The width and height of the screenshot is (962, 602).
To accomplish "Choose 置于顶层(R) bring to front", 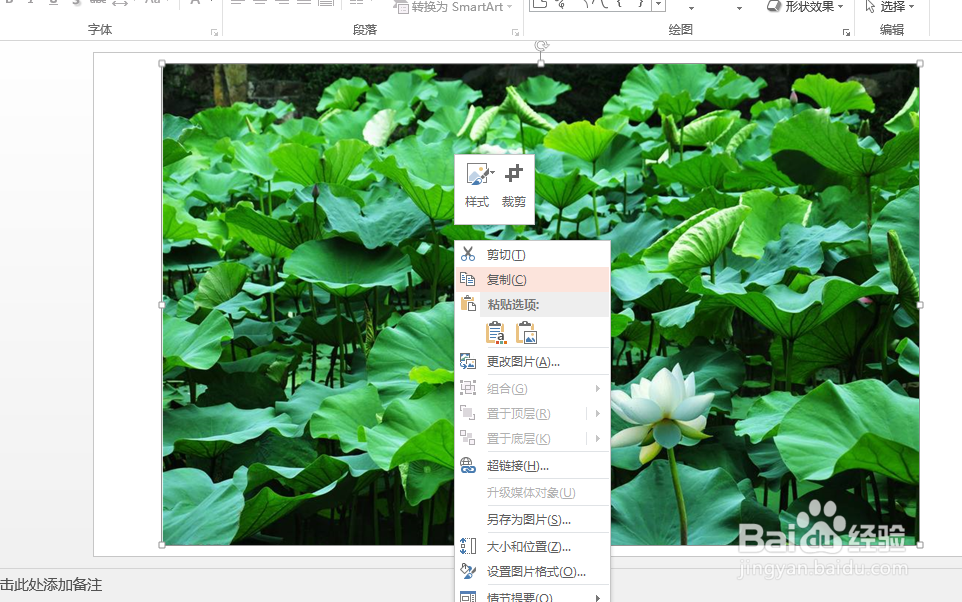I will tap(521, 414).
